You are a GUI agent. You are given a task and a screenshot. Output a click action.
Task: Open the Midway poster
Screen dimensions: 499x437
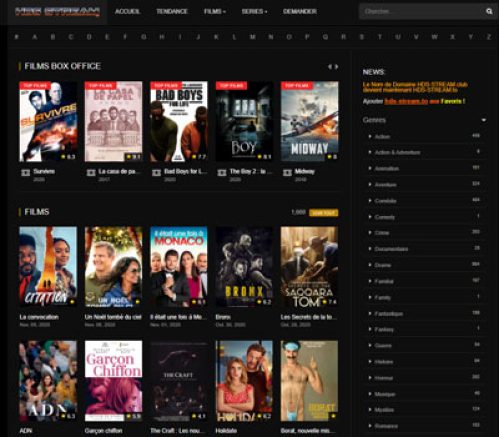coord(310,121)
